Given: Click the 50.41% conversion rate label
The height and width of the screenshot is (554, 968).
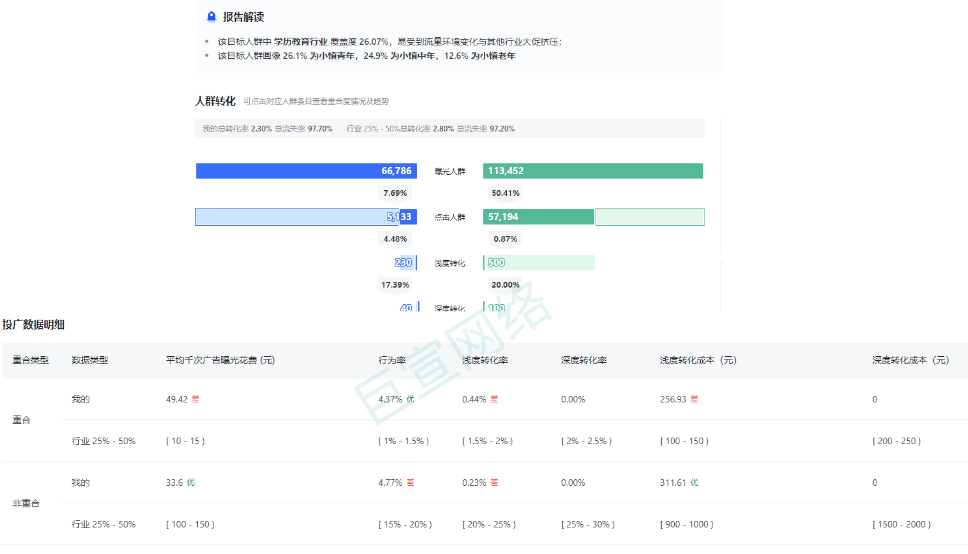Looking at the screenshot, I should [x=505, y=193].
